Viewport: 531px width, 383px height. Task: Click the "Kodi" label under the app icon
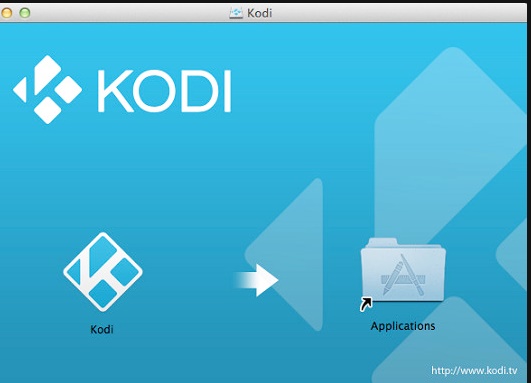pos(102,329)
